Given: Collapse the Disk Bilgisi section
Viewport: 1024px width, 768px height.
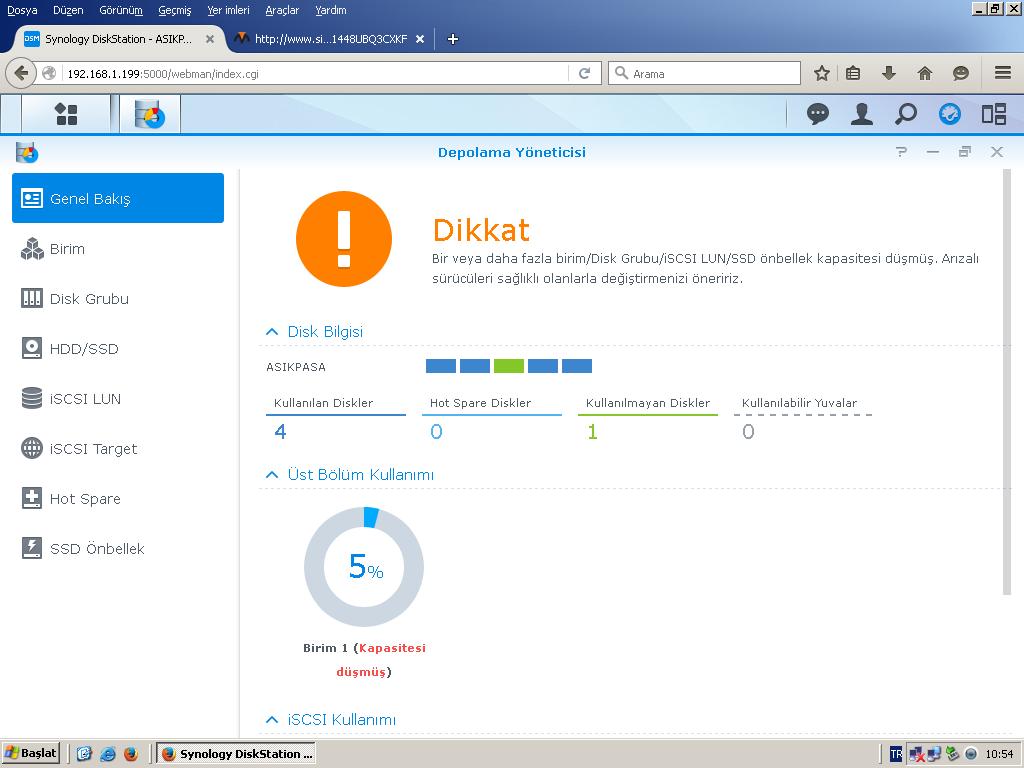Looking at the screenshot, I should [271, 332].
